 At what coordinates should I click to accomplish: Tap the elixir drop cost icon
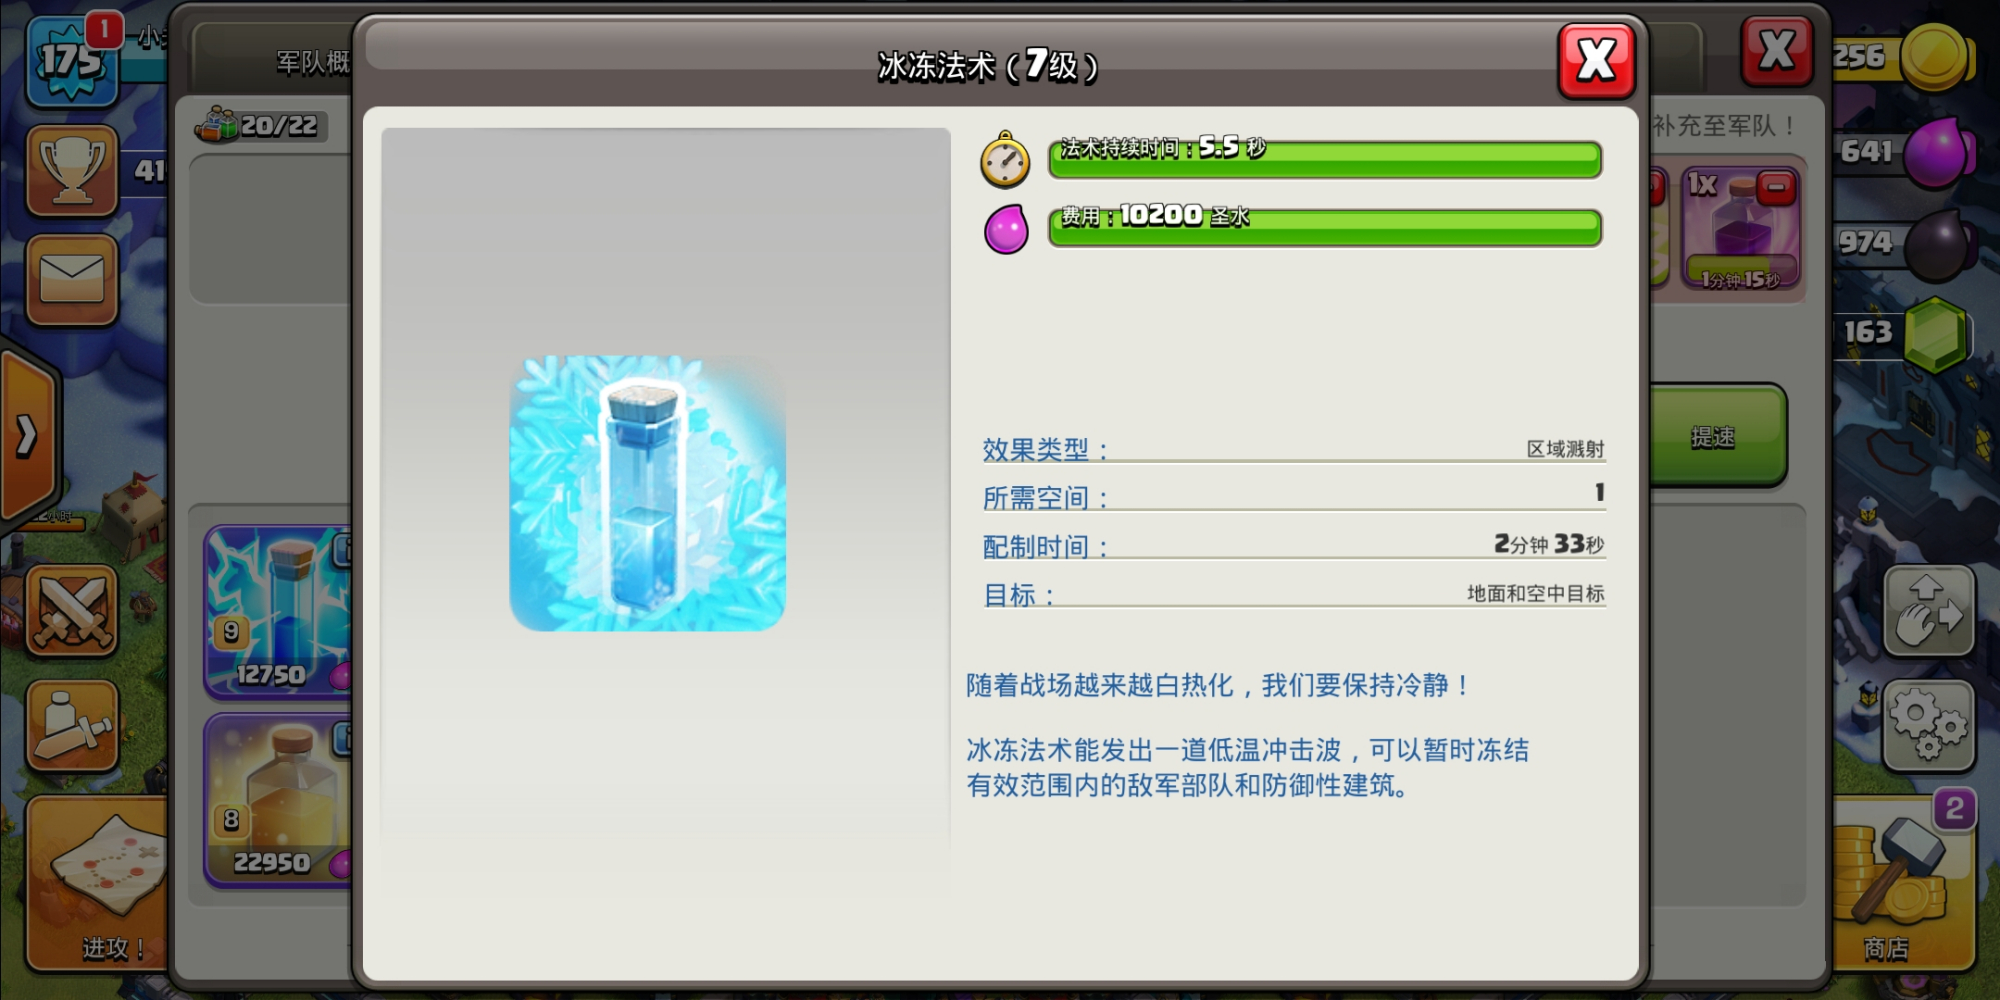pyautogui.click(x=1006, y=228)
